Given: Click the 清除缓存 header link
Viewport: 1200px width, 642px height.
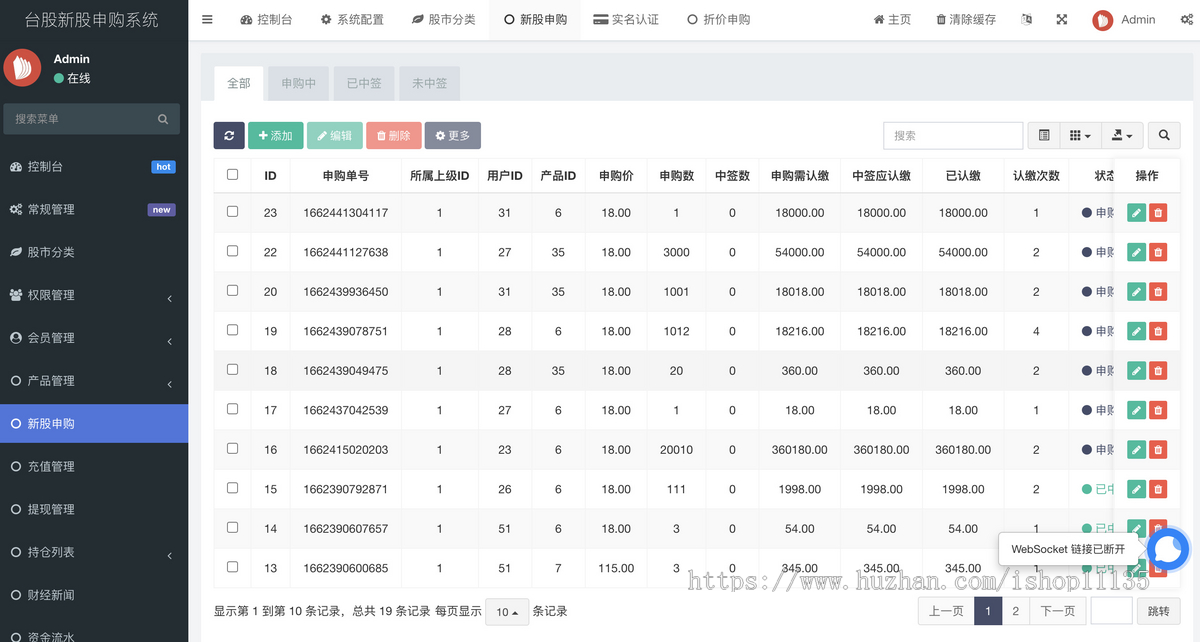Looking at the screenshot, I should (966, 19).
